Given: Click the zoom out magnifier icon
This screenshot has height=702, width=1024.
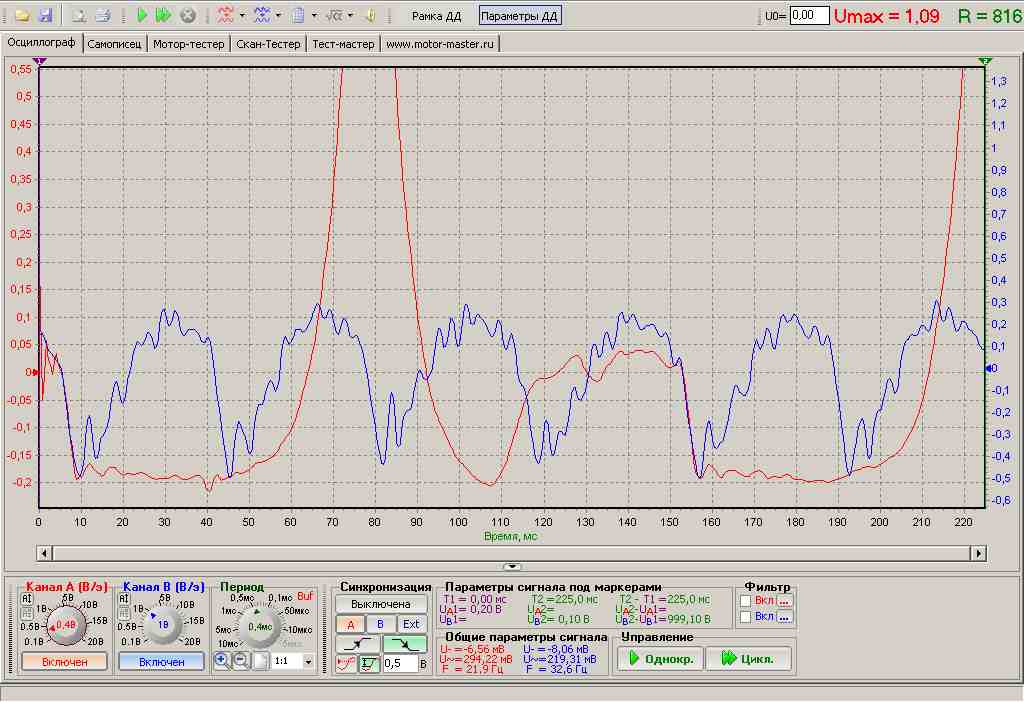Looking at the screenshot, I should [241, 661].
